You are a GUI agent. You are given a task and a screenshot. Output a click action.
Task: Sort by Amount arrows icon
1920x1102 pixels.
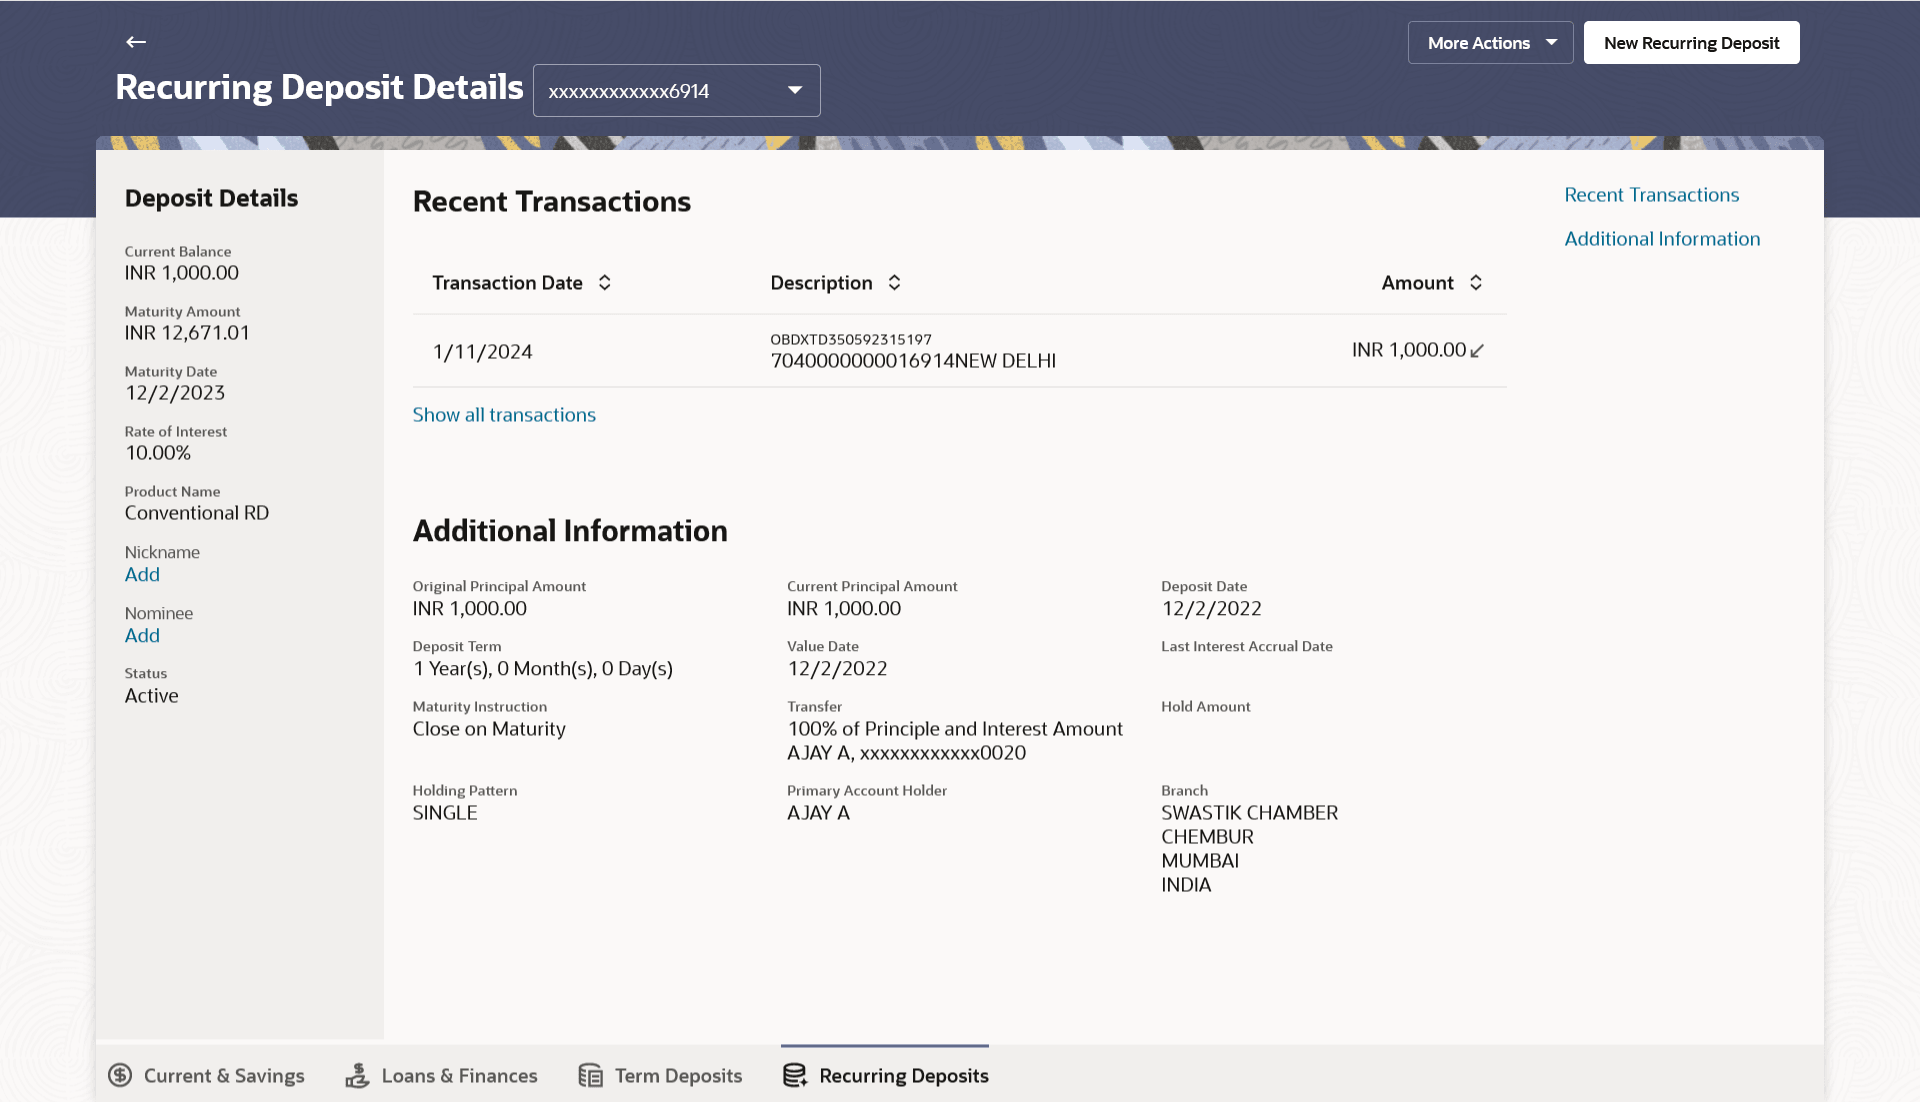tap(1476, 283)
